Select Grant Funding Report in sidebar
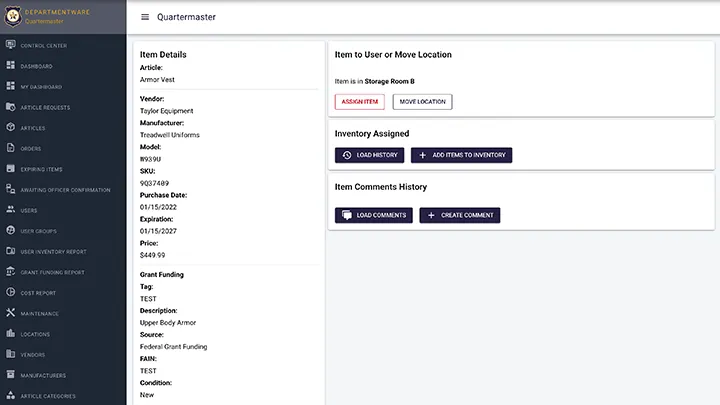The width and height of the screenshot is (720, 405). click(x=52, y=272)
